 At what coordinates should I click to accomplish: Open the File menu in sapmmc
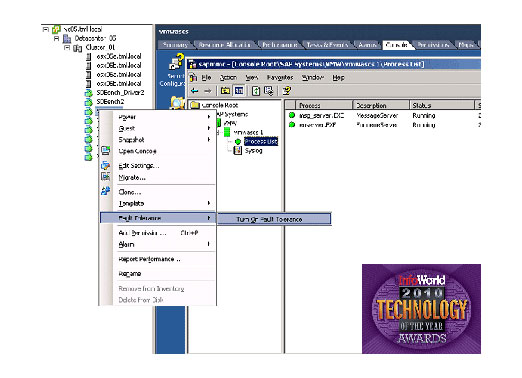206,78
